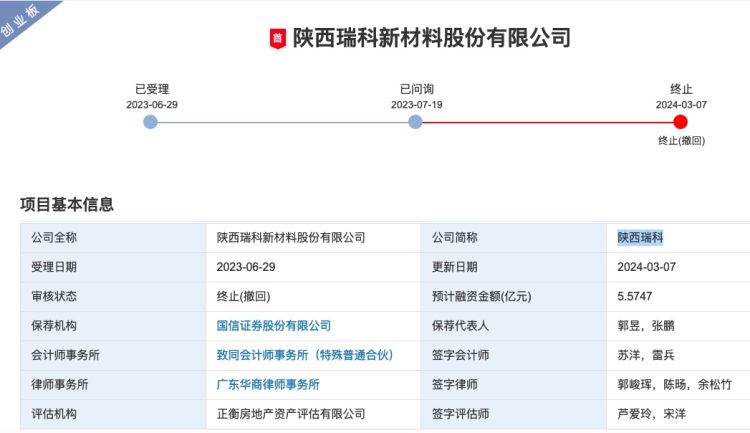Image resolution: width=750 pixels, height=433 pixels.
Task: Open the 国信证券股份有限公司 sponsor link
Action: click(274, 326)
